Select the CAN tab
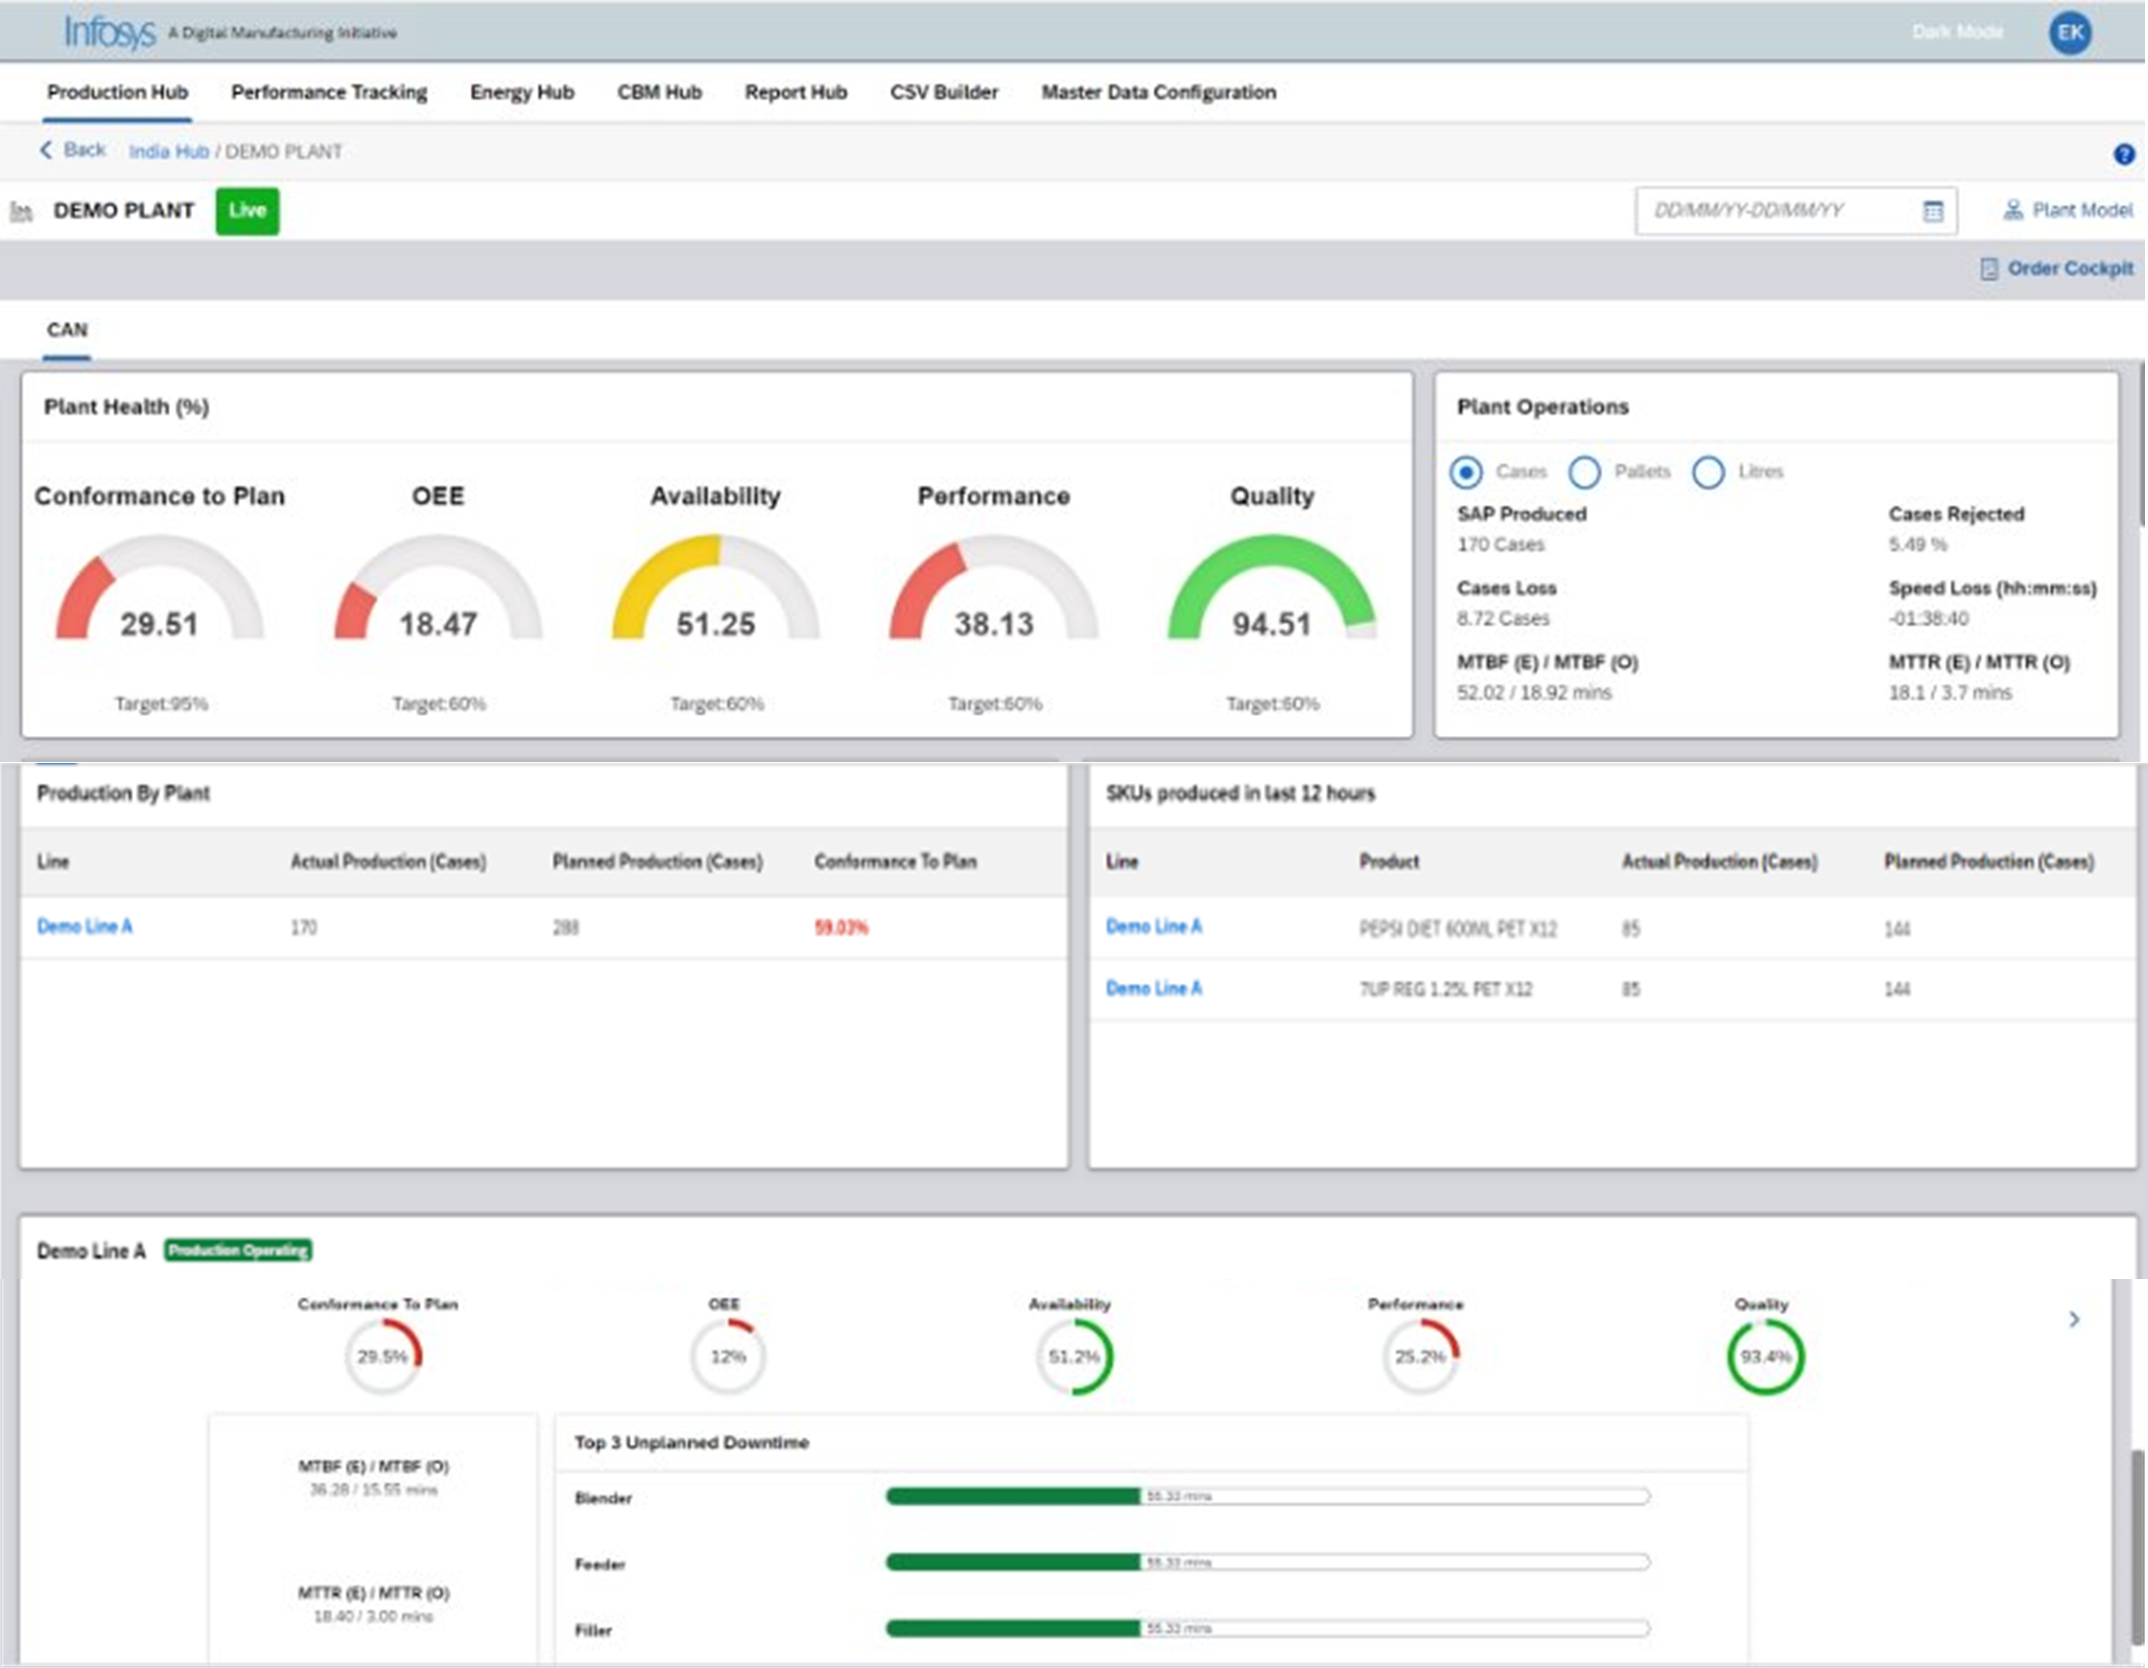Viewport: 2148px width, 1668px height. (x=67, y=330)
